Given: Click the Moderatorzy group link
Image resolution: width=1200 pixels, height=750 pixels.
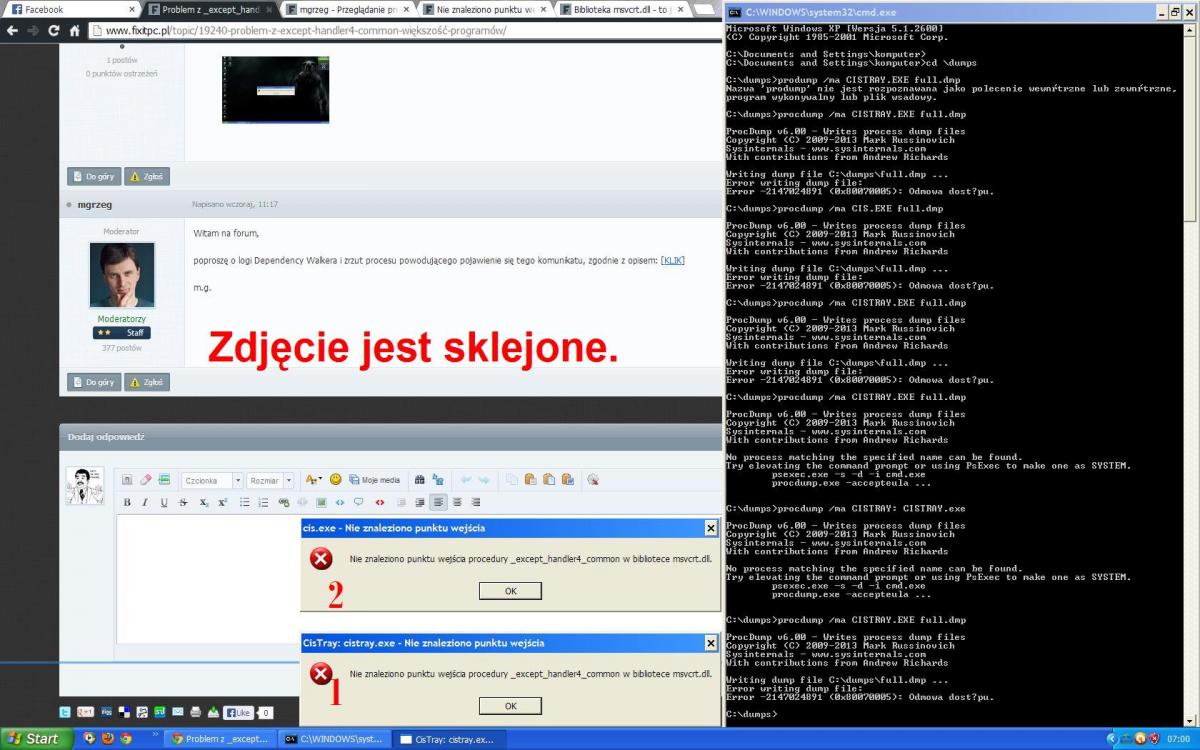Looking at the screenshot, I should (122, 318).
